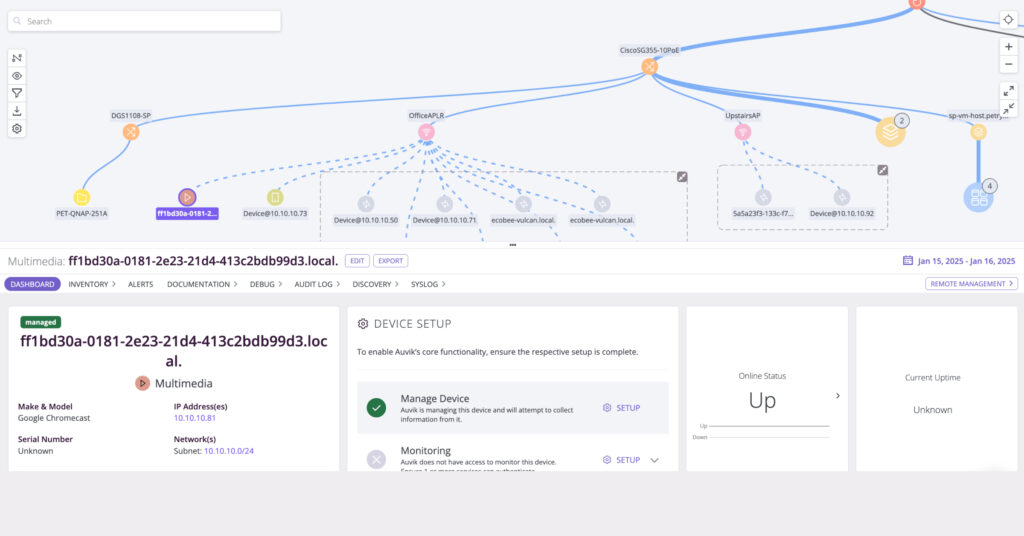The width and height of the screenshot is (1024, 536).
Task: Click the Device Setup gear icon
Action: 363,324
